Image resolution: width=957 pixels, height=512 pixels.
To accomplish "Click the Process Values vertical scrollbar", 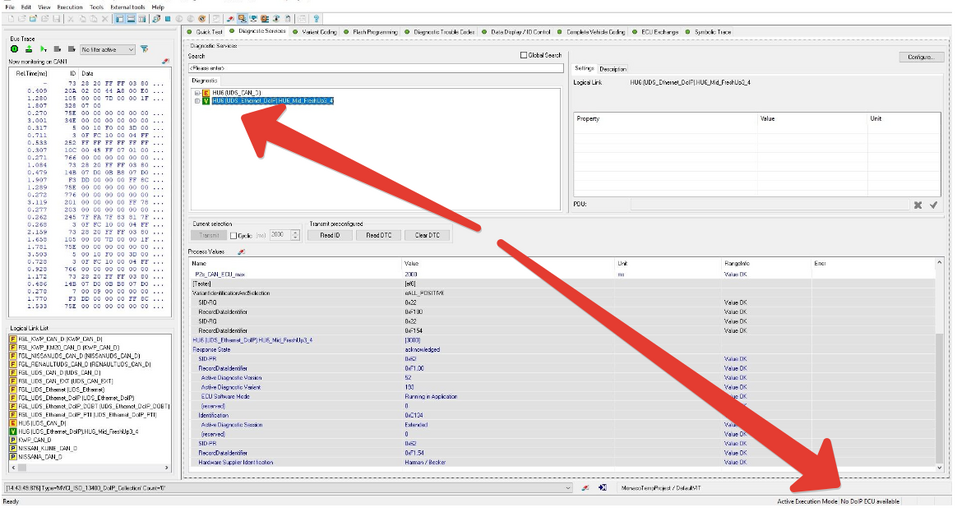I will click(939, 364).
